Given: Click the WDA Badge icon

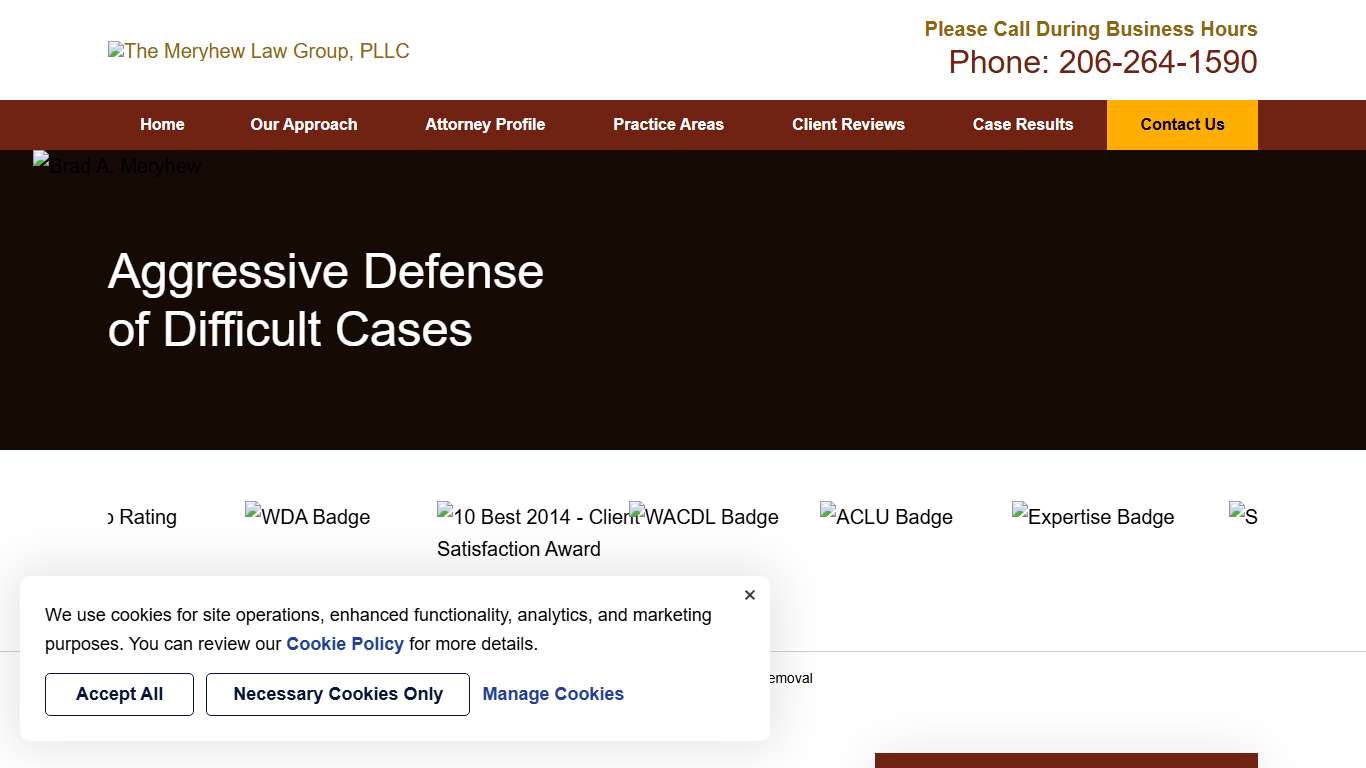Looking at the screenshot, I should [307, 517].
